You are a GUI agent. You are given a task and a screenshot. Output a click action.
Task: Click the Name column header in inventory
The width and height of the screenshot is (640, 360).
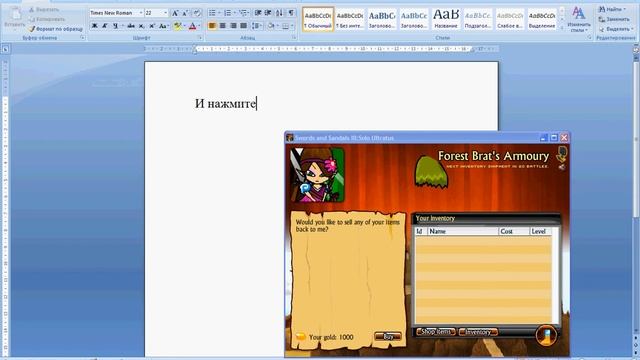pos(463,231)
